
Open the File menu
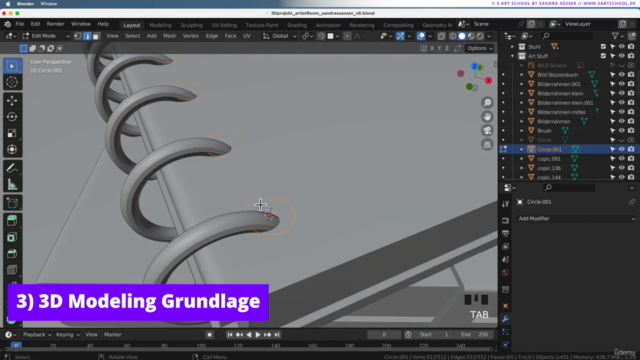(20, 24)
